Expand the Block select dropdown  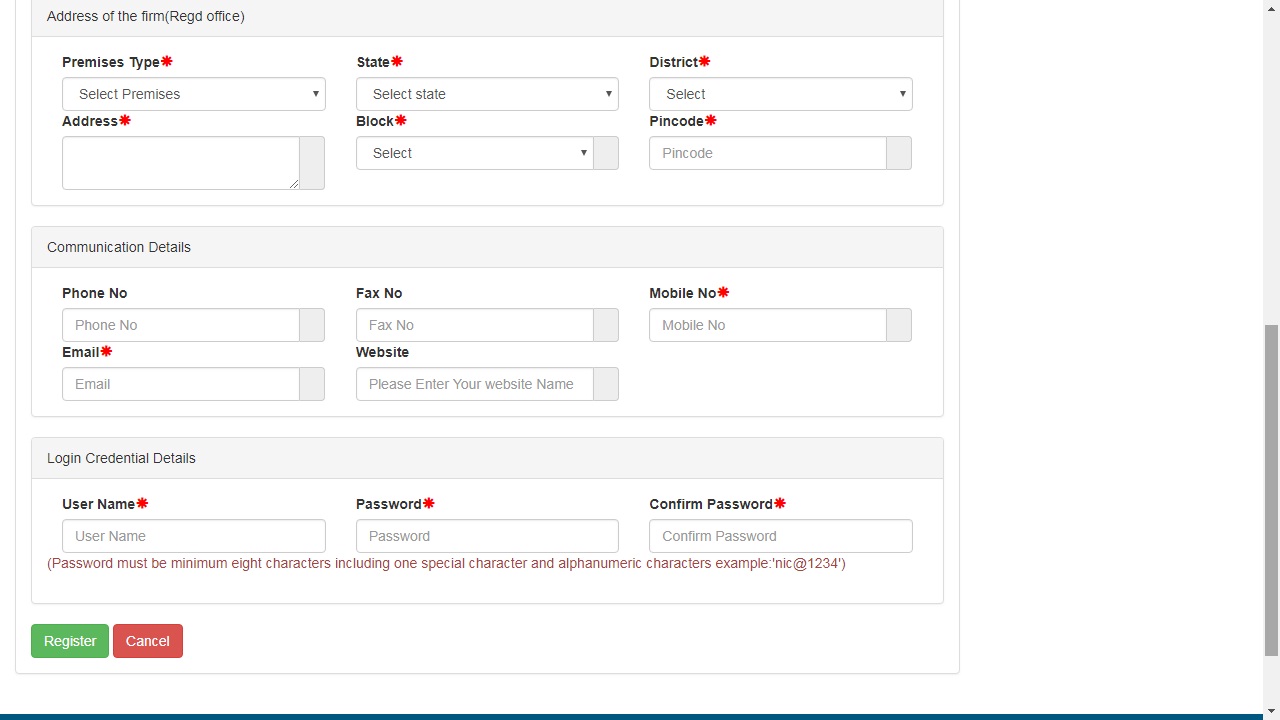point(474,153)
